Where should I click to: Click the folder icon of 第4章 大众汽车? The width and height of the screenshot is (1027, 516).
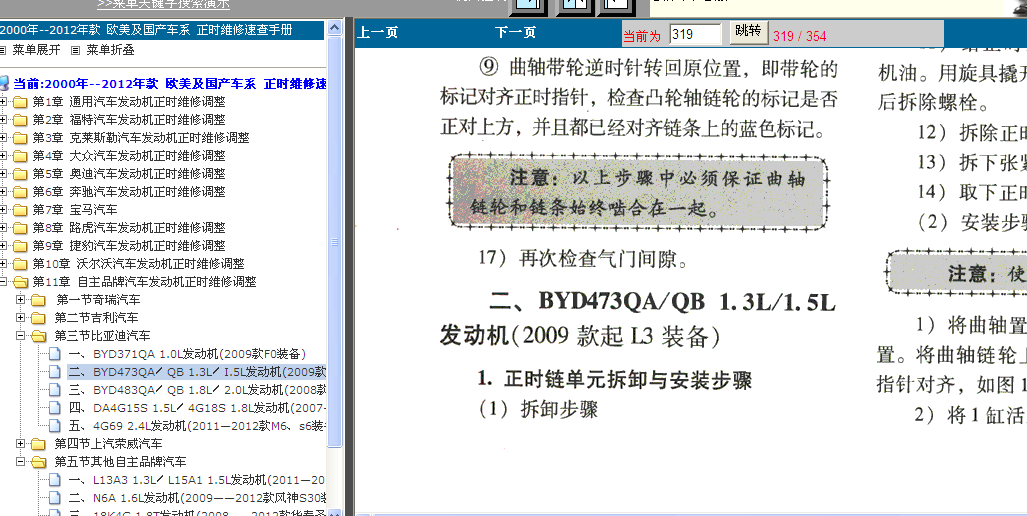point(20,156)
